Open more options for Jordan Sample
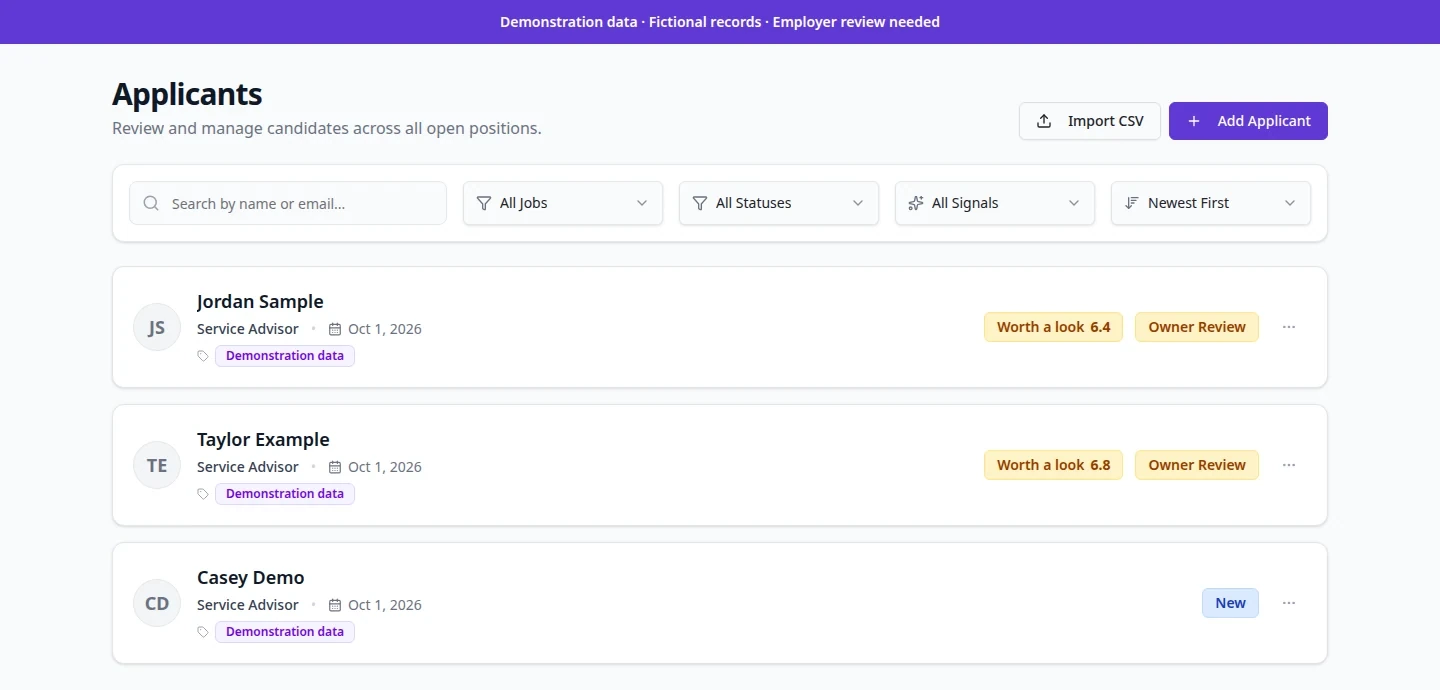 click(x=1289, y=327)
